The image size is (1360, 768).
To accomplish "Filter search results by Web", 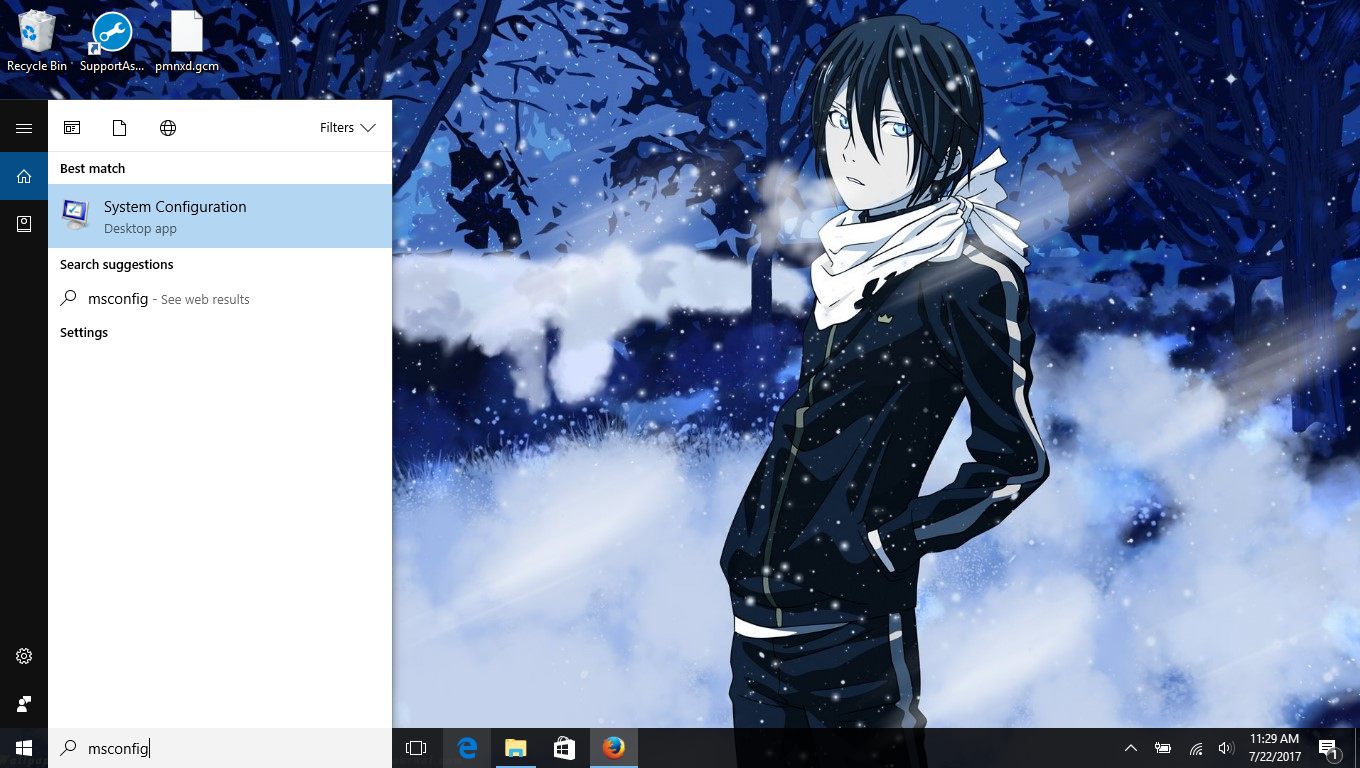I will [x=168, y=128].
